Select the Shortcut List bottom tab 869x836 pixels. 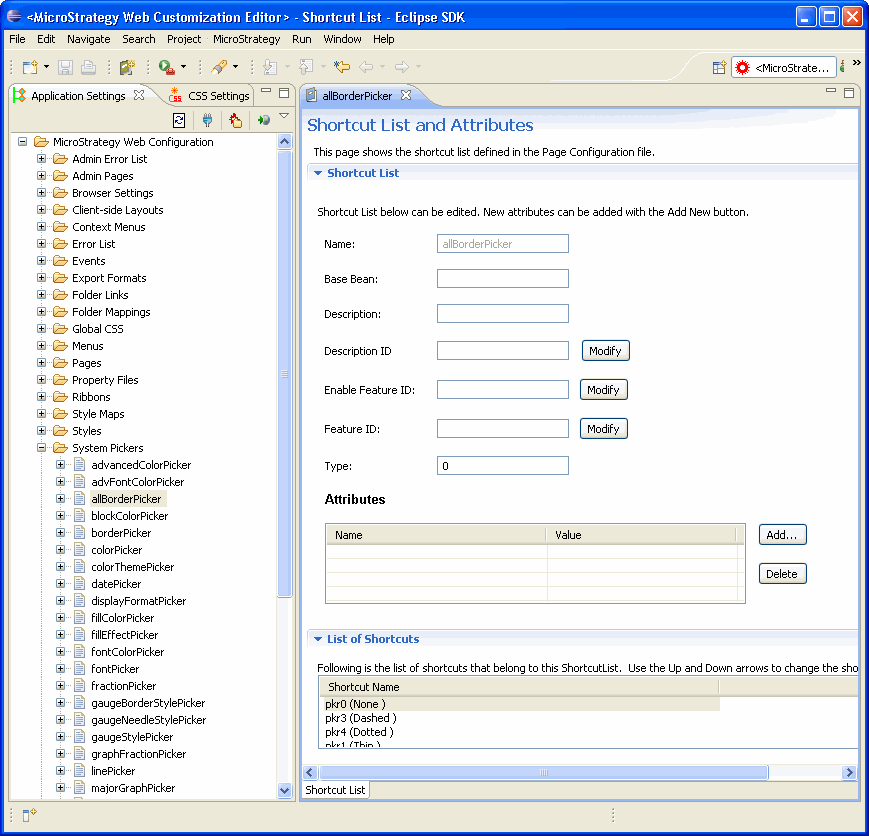[335, 790]
